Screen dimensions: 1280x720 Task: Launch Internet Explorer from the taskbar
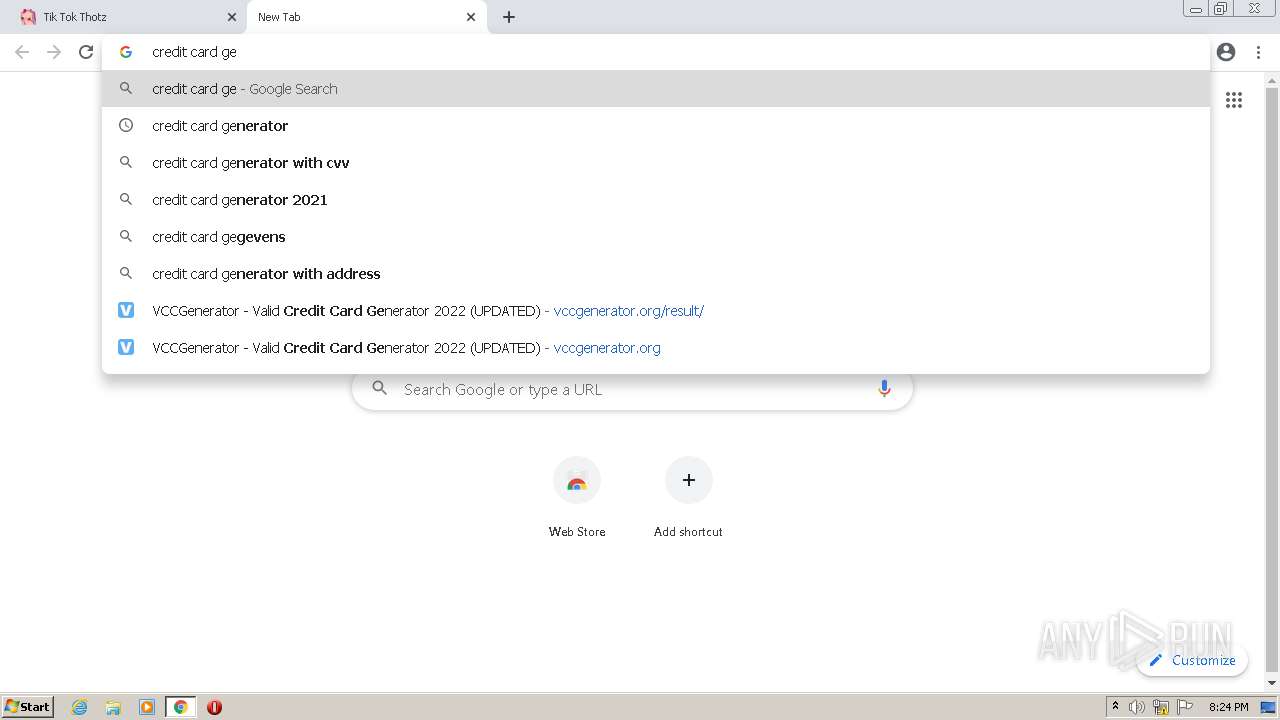tap(80, 707)
